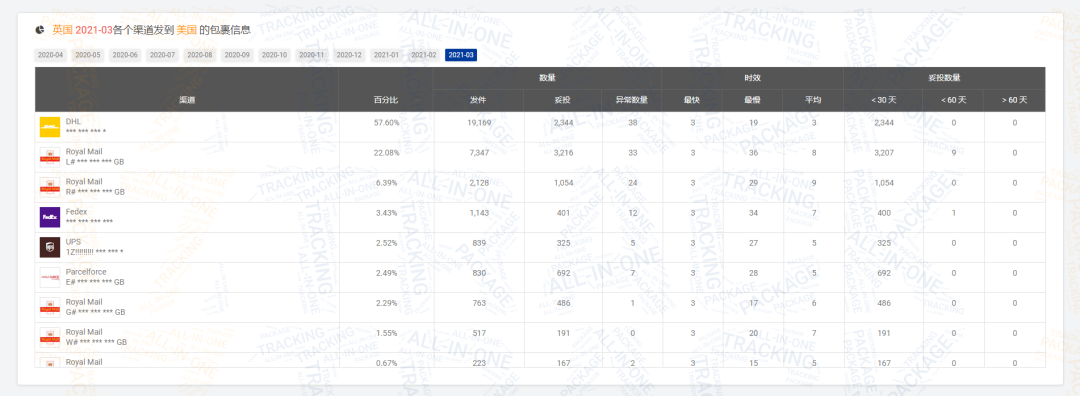Switch to the 2020-12 month tab

click(349, 55)
